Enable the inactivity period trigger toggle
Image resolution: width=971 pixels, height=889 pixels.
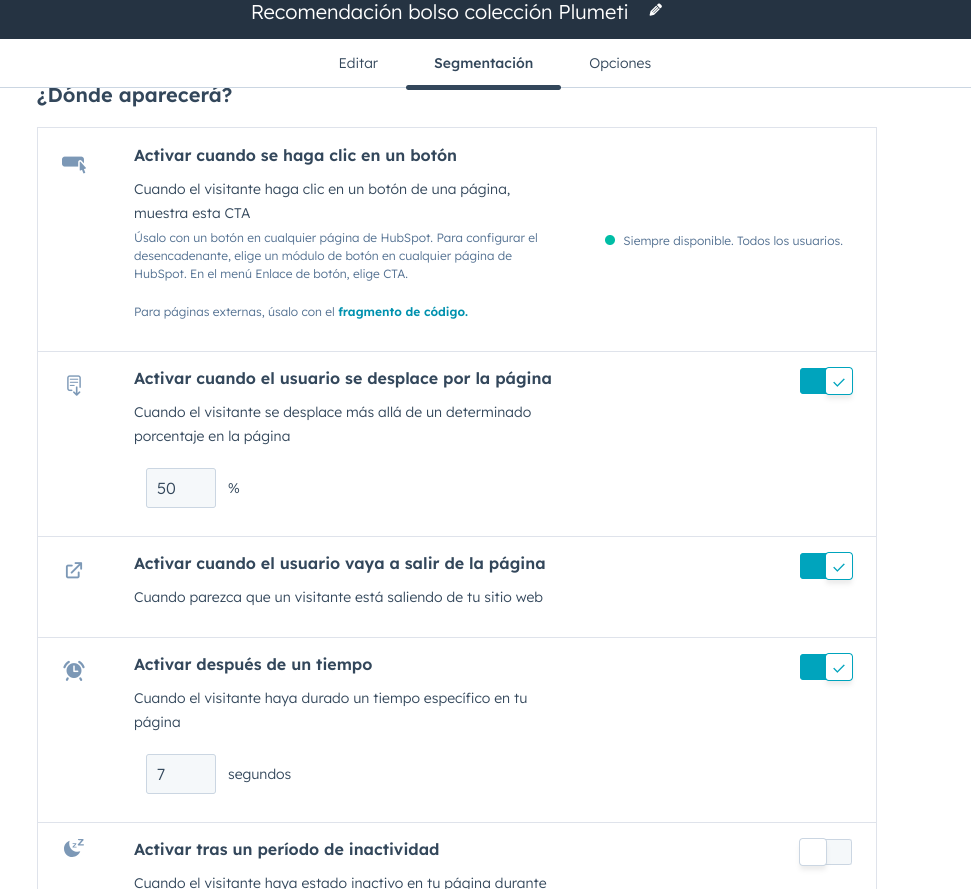(826, 852)
